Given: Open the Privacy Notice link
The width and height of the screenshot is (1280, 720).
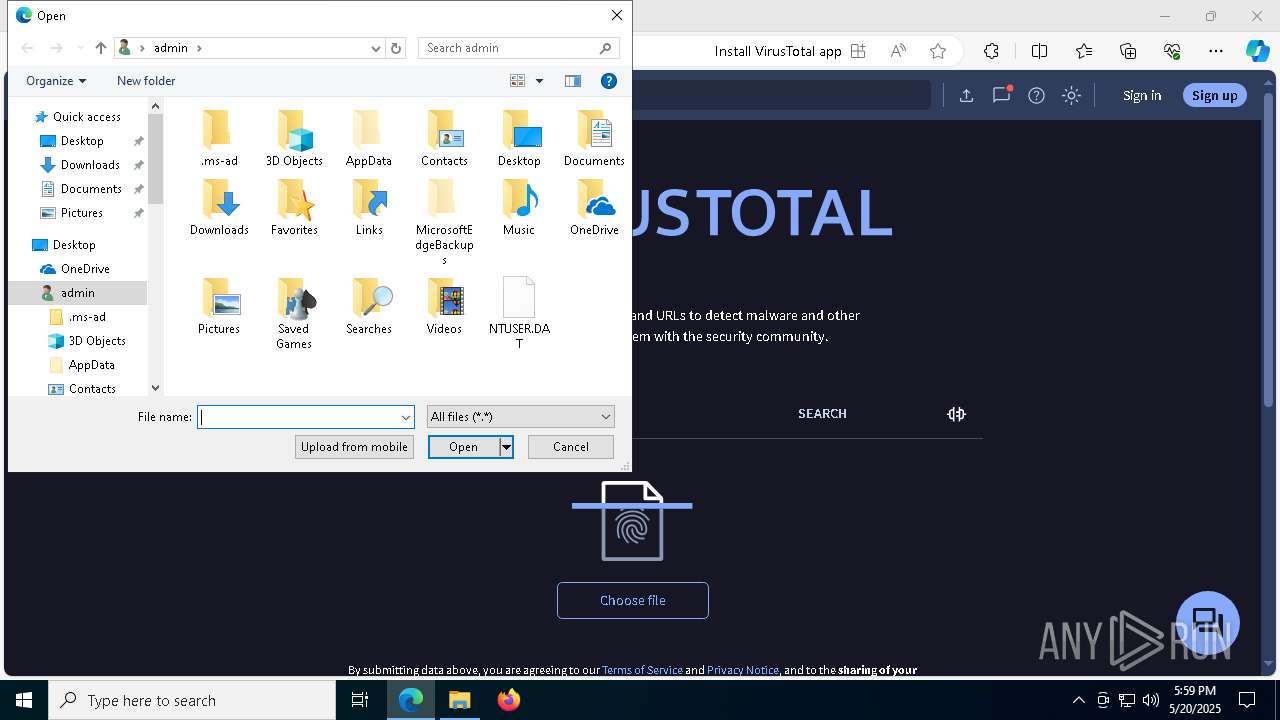Looking at the screenshot, I should coord(743,670).
